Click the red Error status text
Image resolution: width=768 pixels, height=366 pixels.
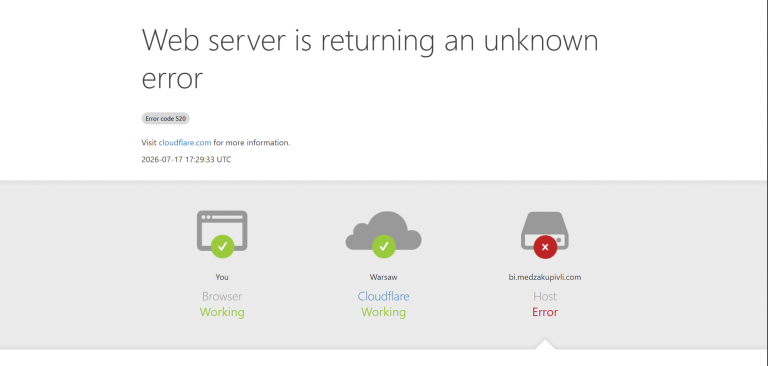point(545,312)
